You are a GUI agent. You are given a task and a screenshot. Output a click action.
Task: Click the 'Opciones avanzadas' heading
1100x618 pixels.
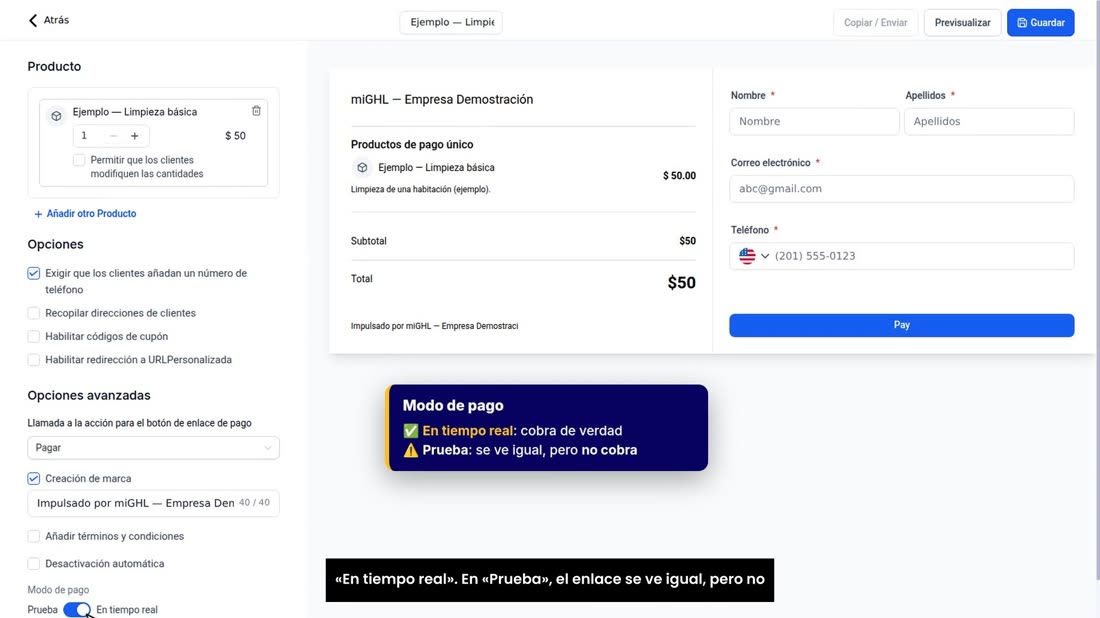89,395
